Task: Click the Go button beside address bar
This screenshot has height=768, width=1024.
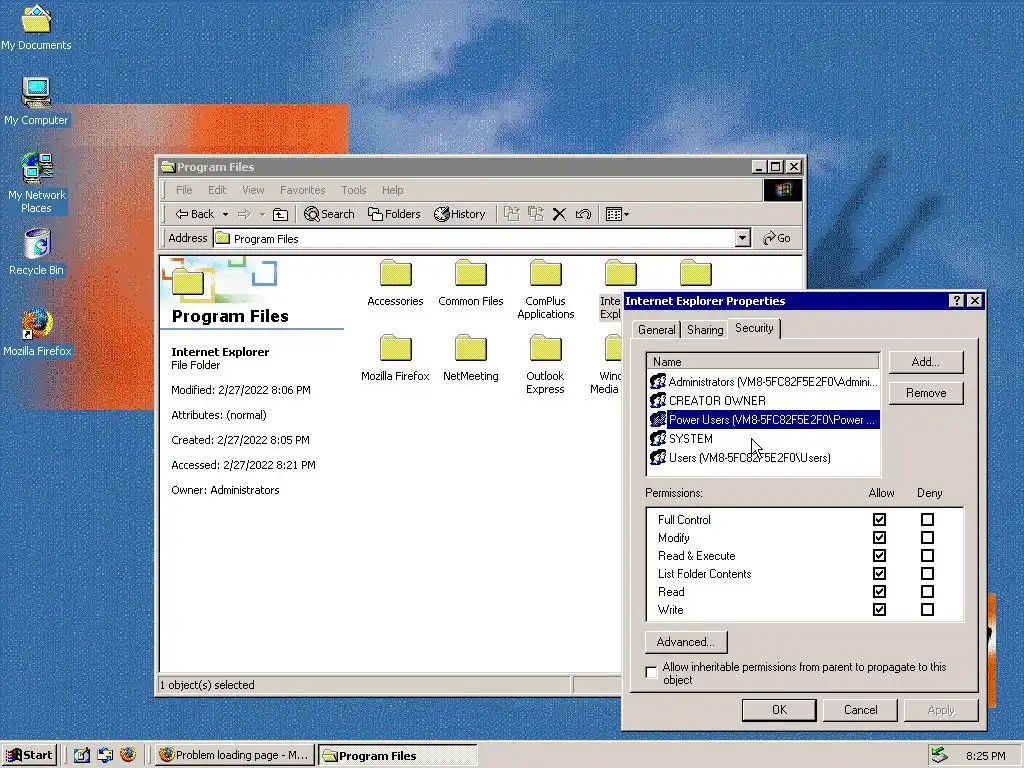Action: 777,238
